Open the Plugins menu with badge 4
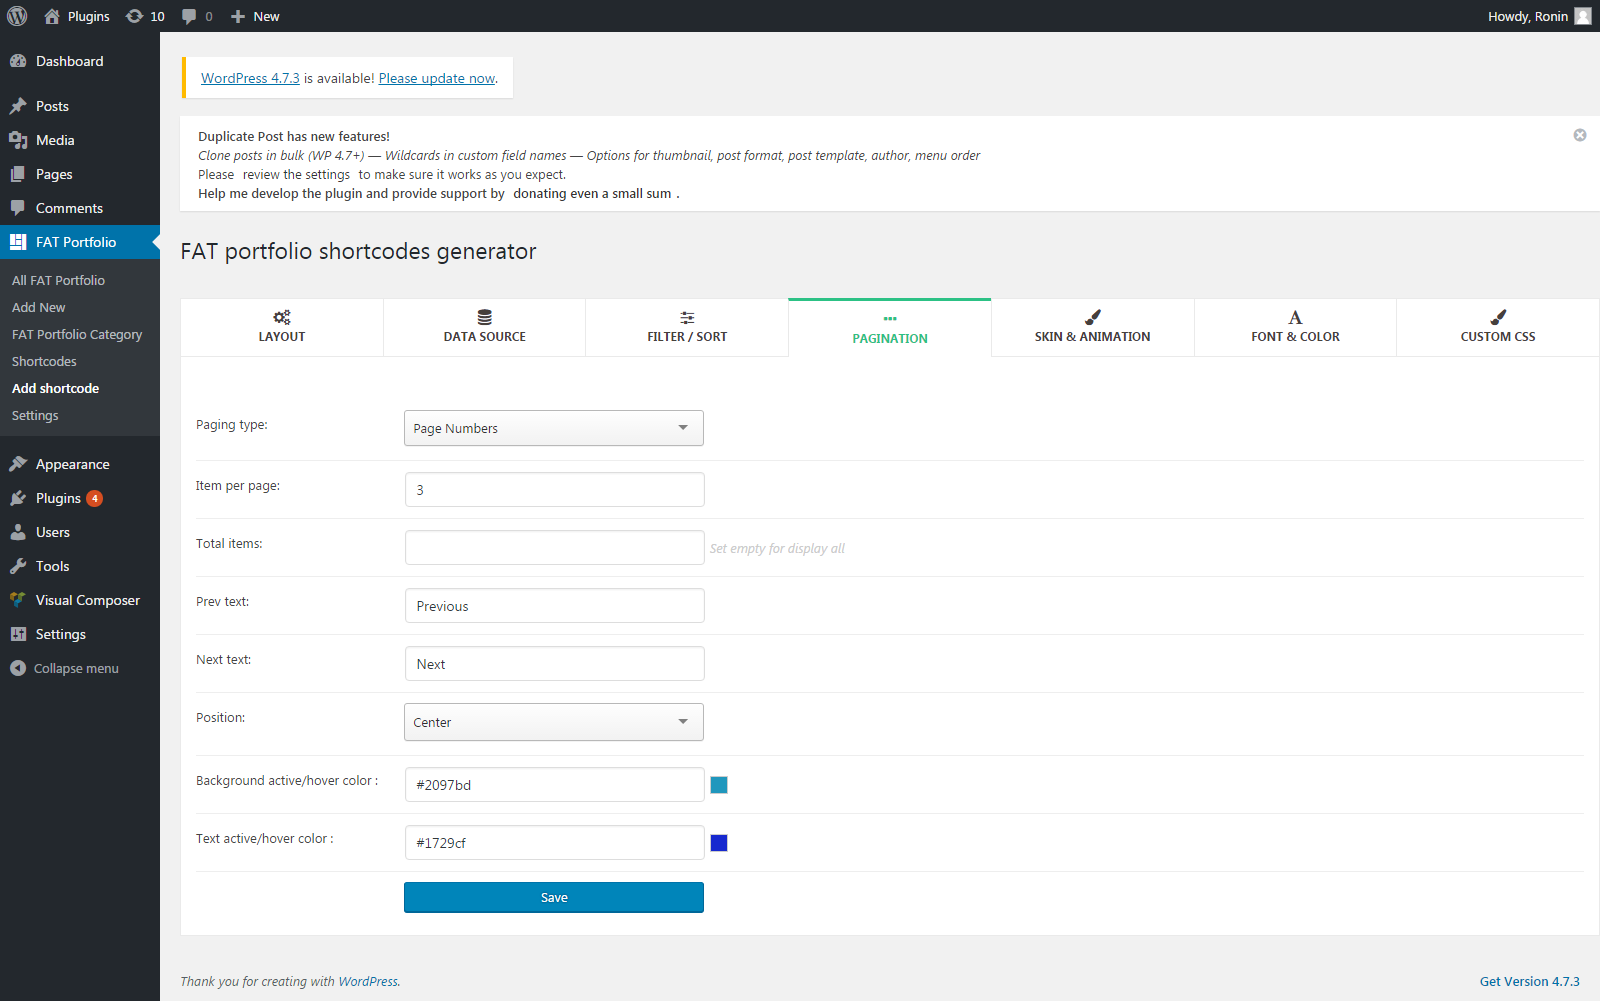 coord(58,498)
